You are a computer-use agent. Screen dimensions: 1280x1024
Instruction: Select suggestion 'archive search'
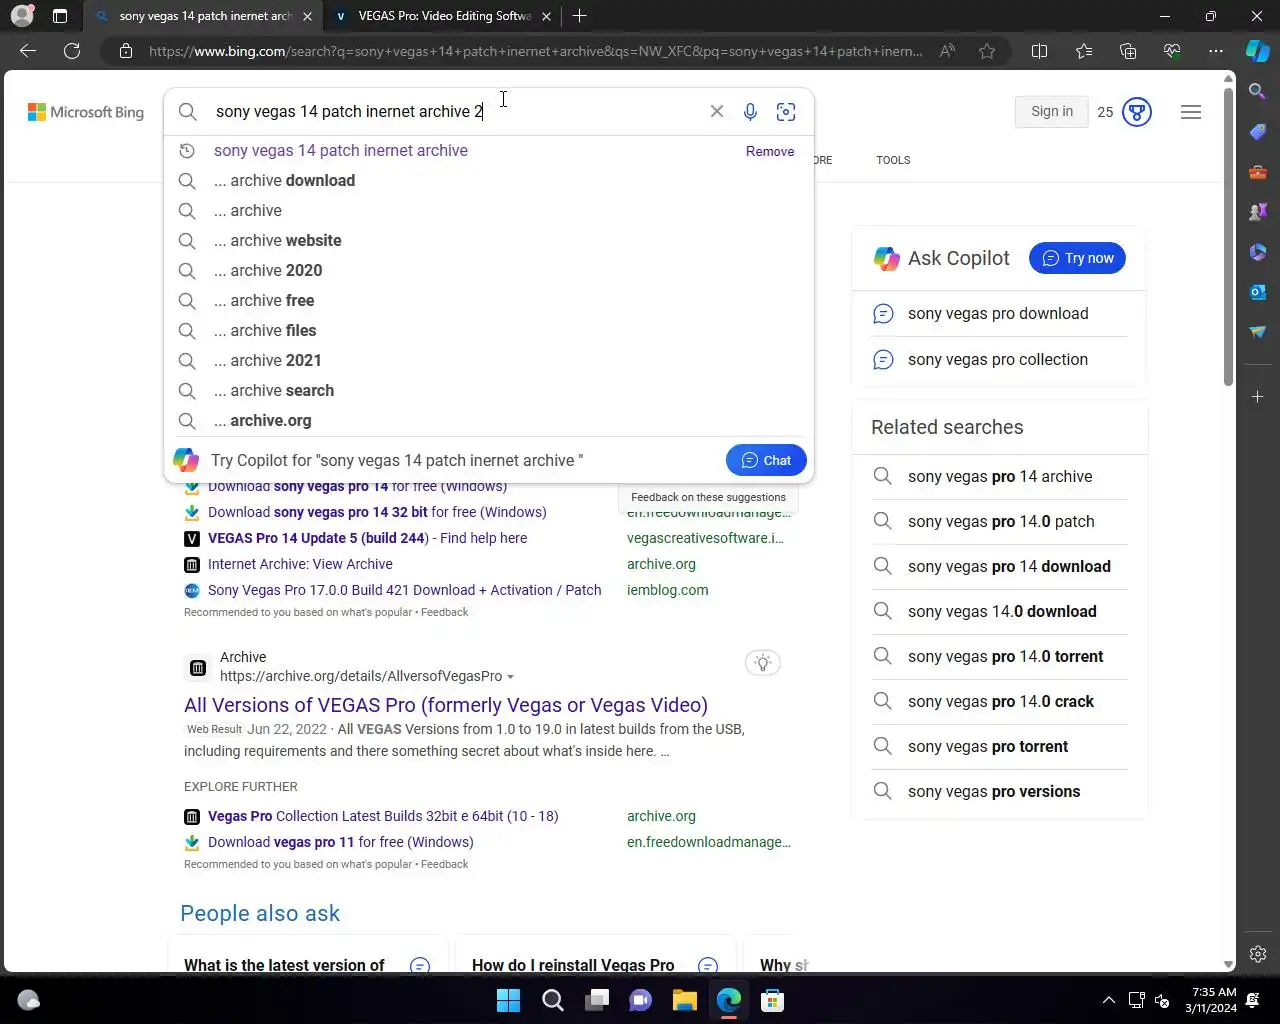tap(489, 391)
